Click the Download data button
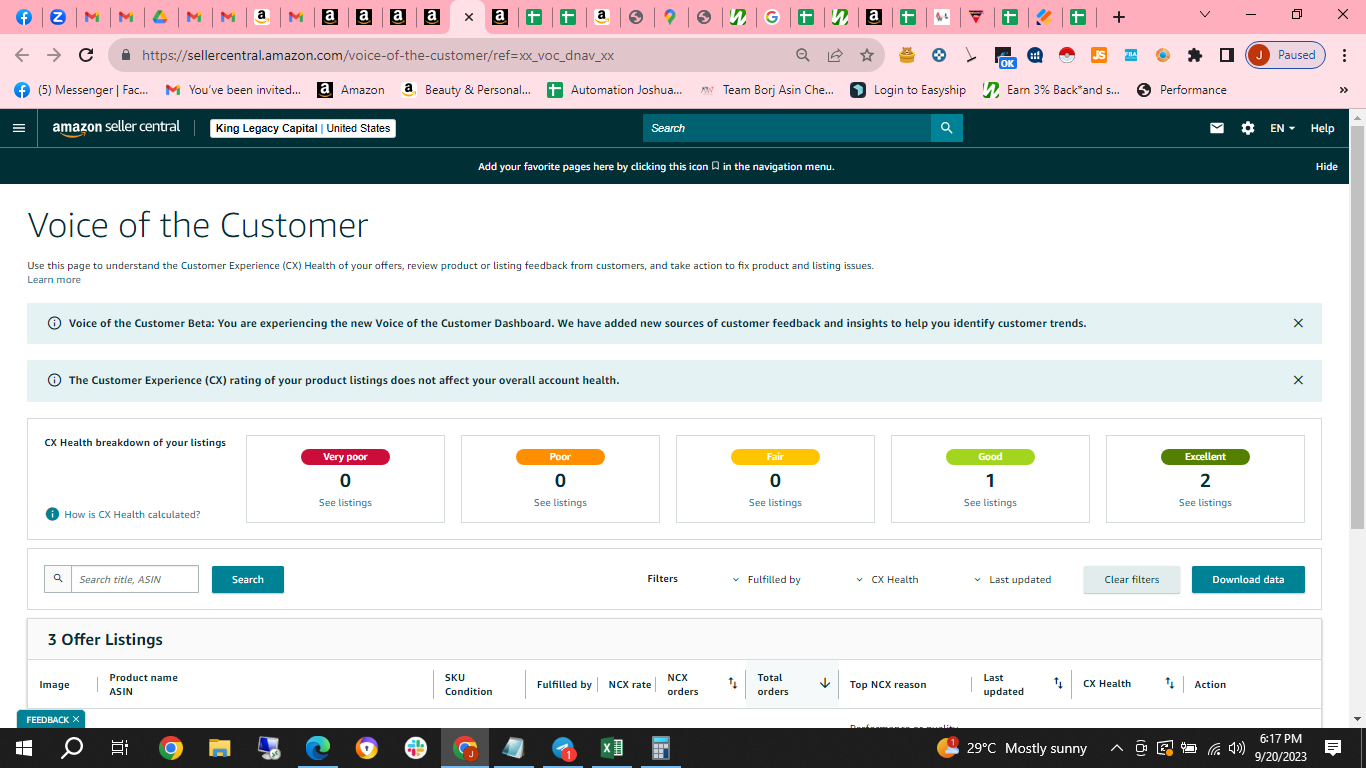This screenshot has height=768, width=1366. [1248, 579]
